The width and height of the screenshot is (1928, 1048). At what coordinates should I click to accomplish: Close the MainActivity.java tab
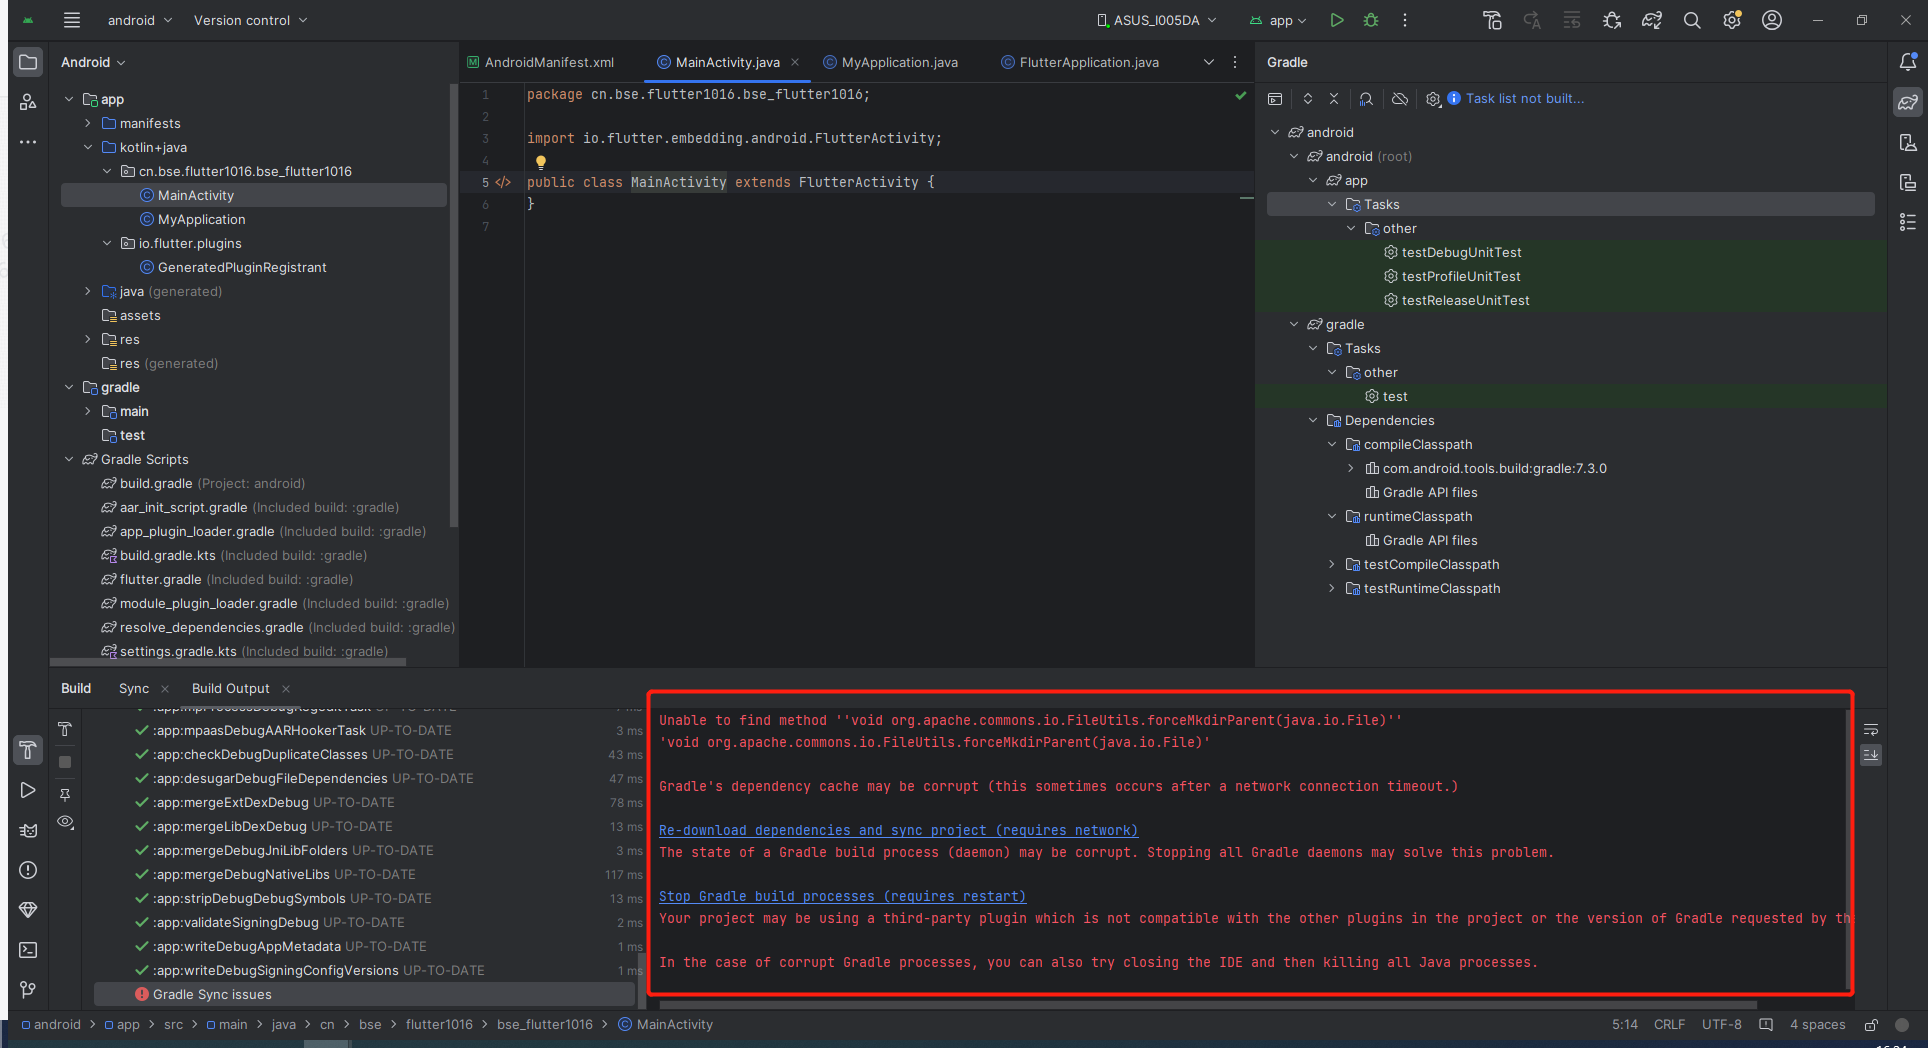tap(795, 62)
